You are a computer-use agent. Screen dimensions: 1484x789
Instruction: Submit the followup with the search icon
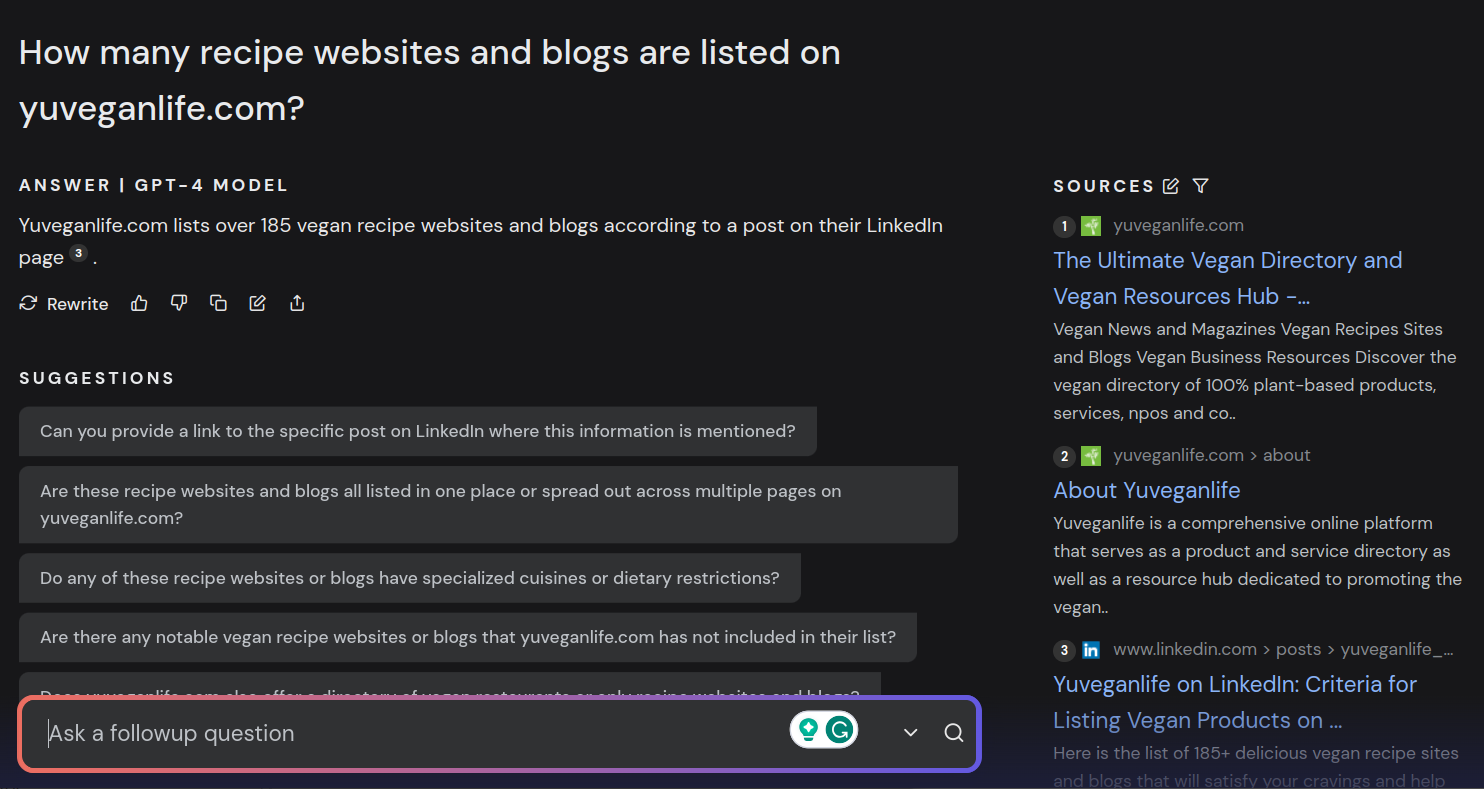tap(954, 733)
